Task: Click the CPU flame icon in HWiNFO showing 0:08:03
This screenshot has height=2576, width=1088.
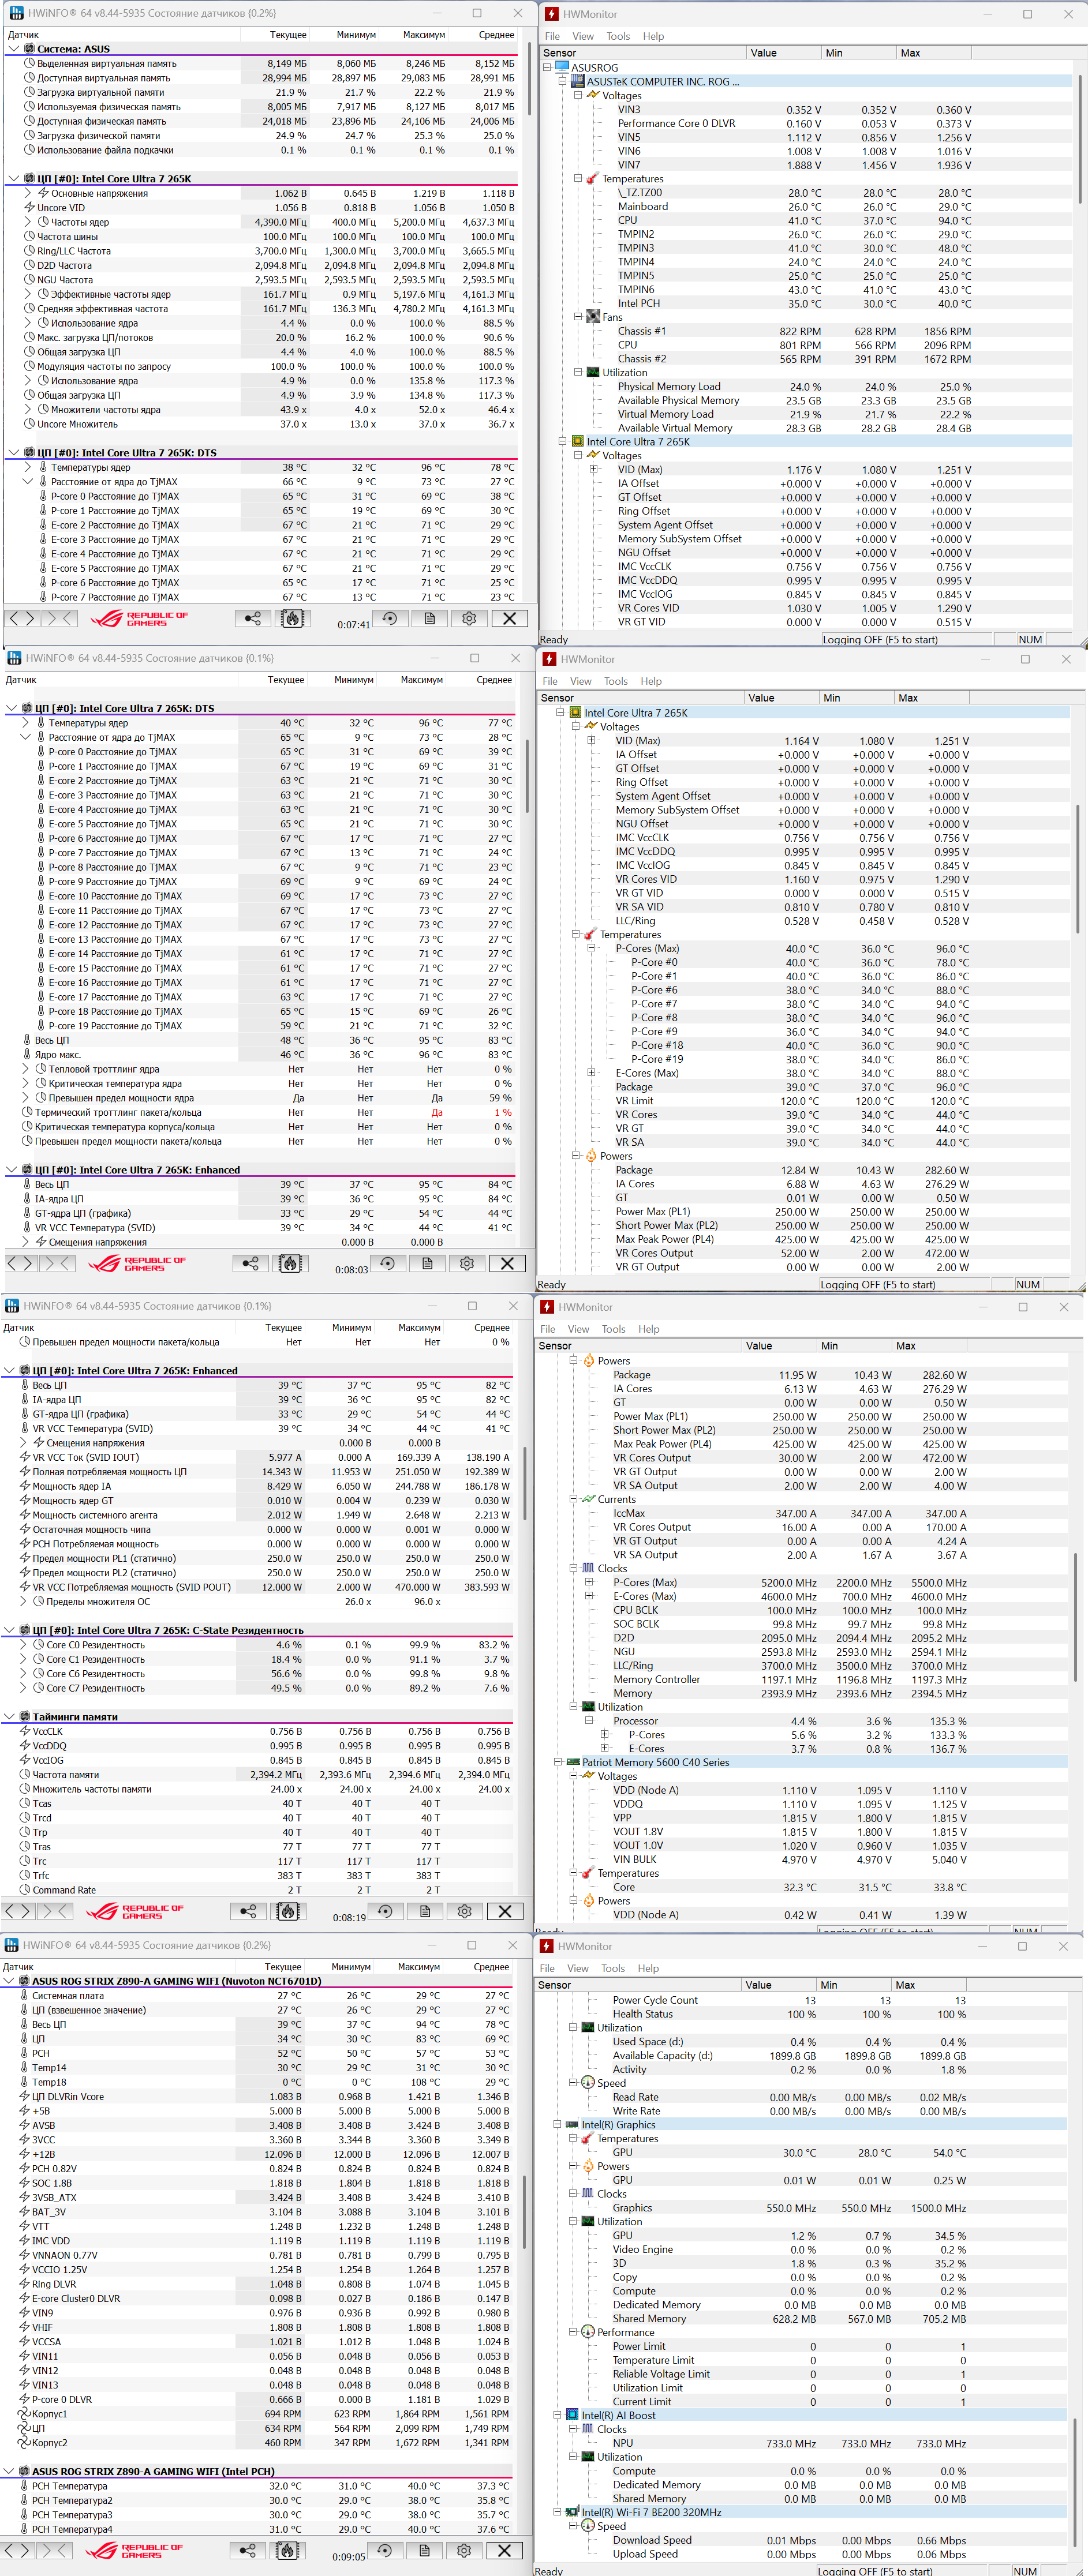Action: point(290,1263)
